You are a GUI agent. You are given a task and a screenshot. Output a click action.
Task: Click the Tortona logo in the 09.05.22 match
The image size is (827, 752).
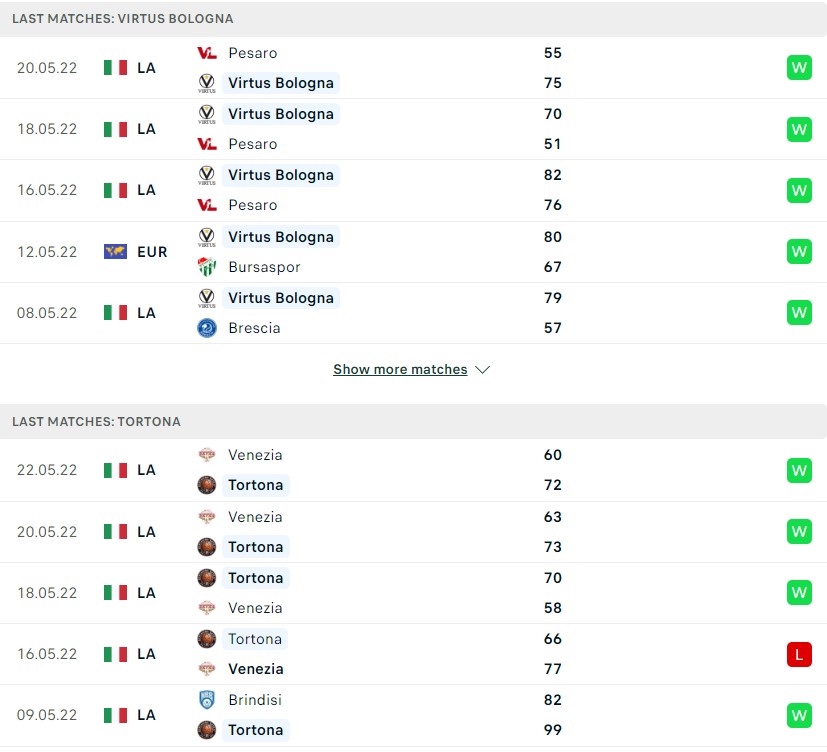pyautogui.click(x=207, y=730)
